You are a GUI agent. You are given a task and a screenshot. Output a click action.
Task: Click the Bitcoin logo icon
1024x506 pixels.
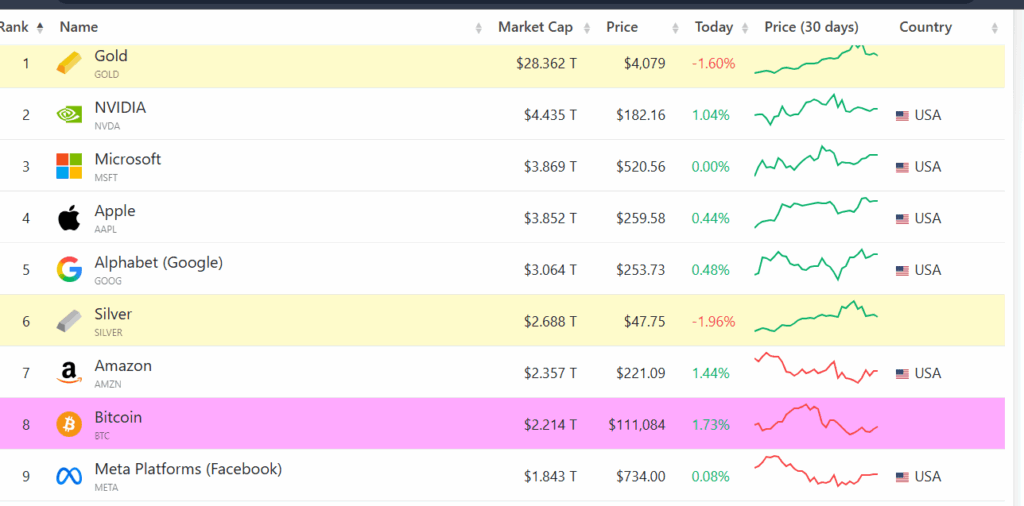pyautogui.click(x=69, y=425)
